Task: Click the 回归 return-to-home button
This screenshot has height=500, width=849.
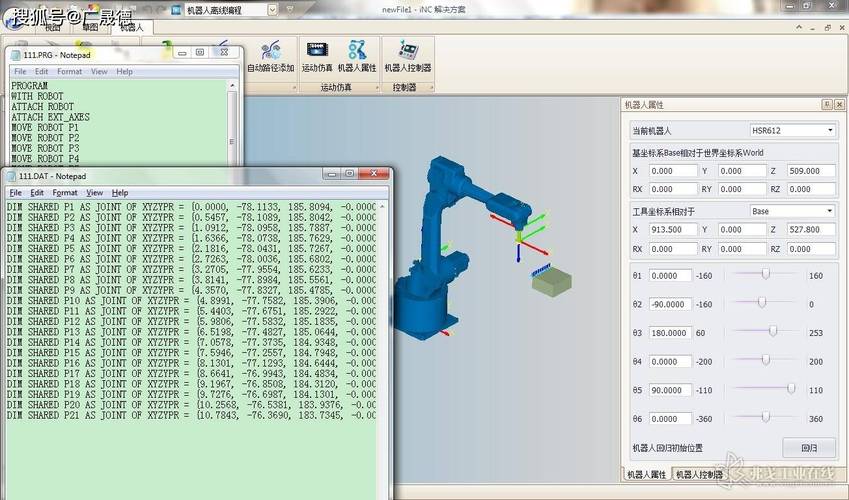Action: tap(809, 448)
